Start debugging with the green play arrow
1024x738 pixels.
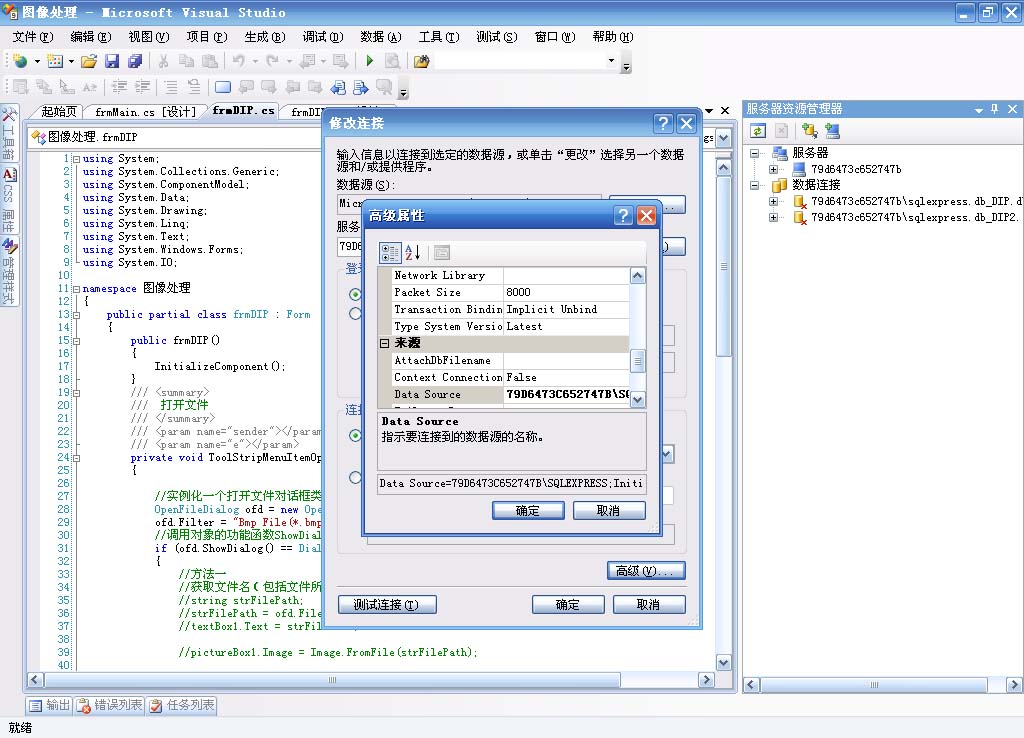370,61
